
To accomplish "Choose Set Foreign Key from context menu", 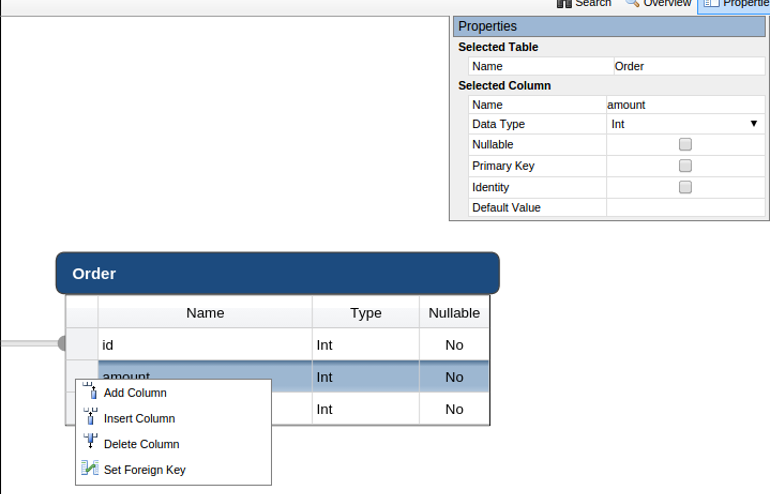I will pos(173,469).
